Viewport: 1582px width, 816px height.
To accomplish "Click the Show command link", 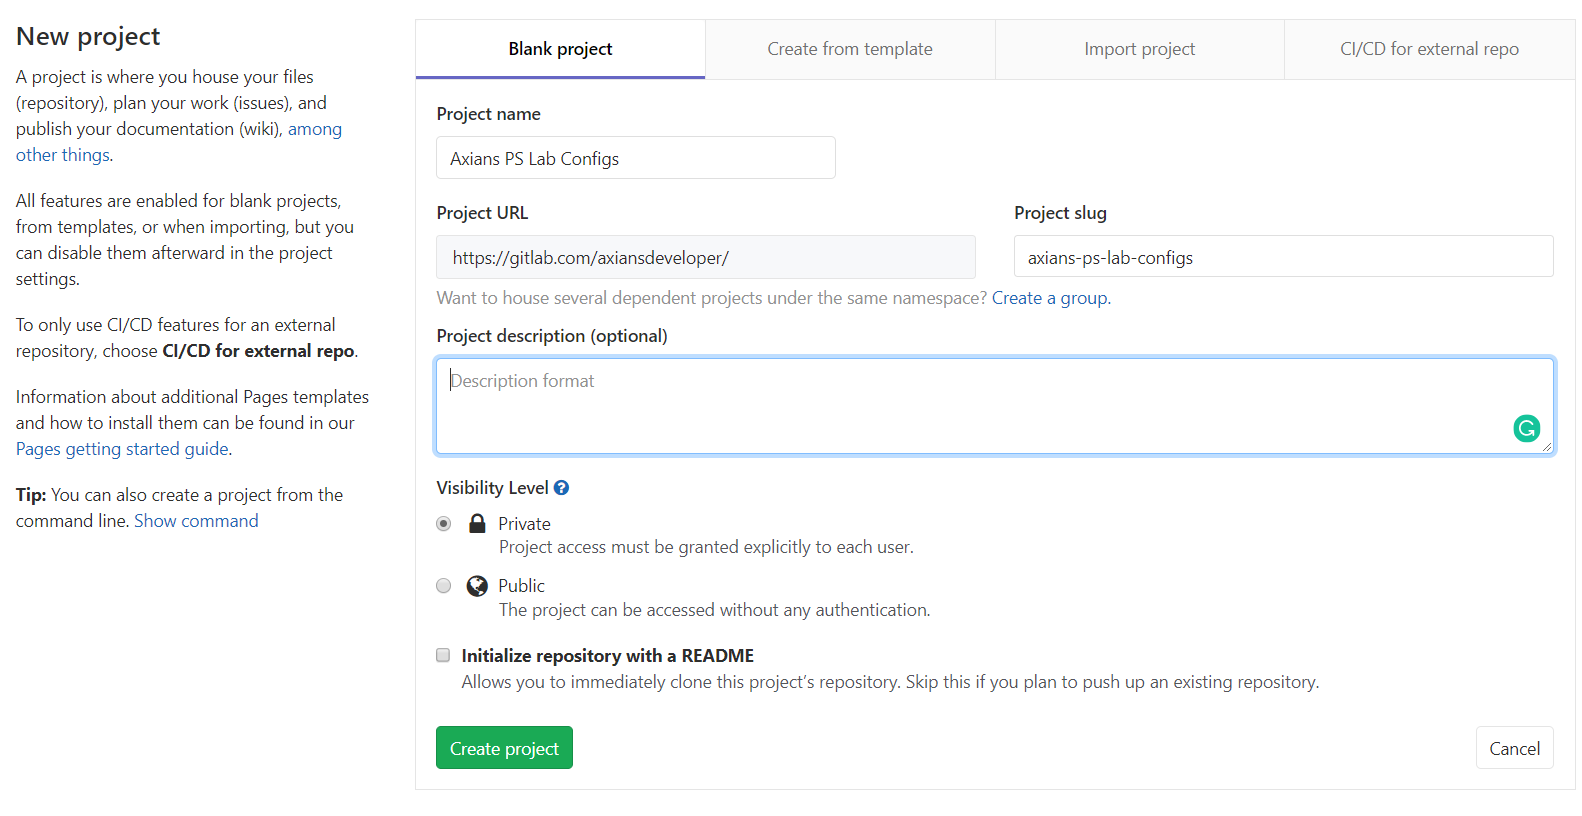I will click(x=196, y=521).
